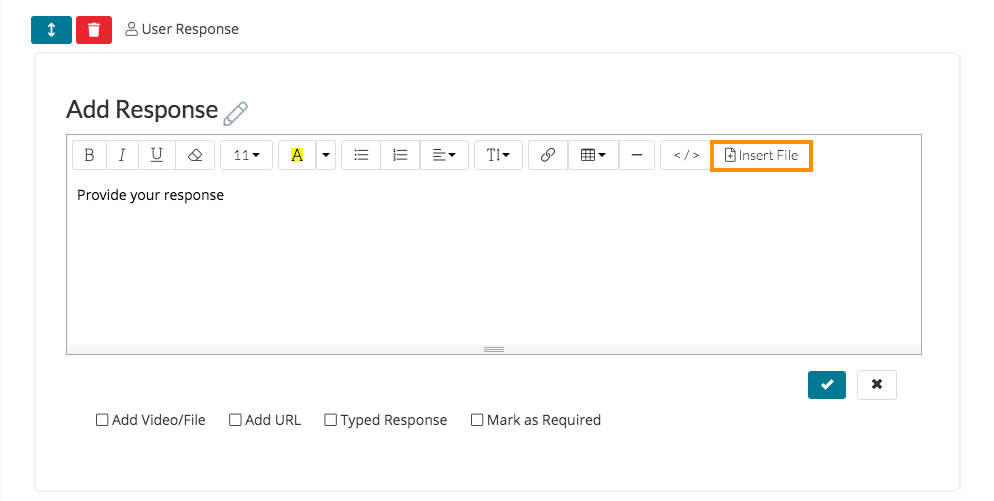Switch to code view
Image resolution: width=994 pixels, height=501 pixels.
tap(686, 155)
